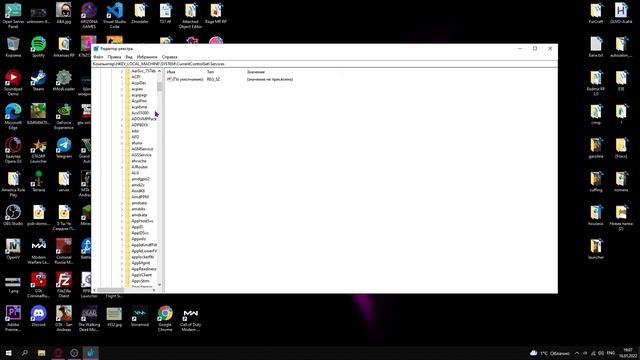
Task: Expand the ADOVMPPackage key arrow
Action: click(x=122, y=119)
